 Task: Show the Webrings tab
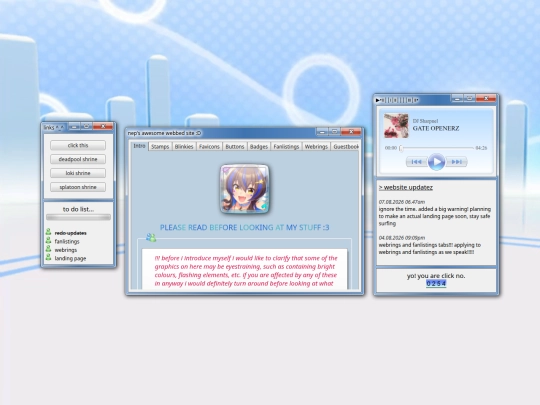pyautogui.click(x=316, y=146)
